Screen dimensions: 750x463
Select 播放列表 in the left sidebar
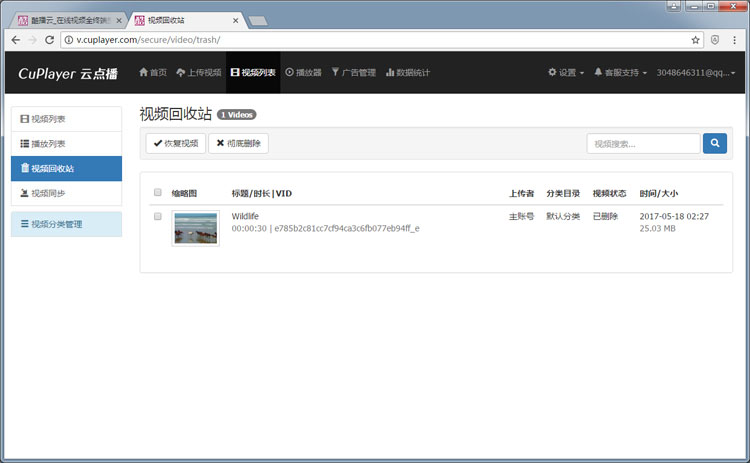pos(66,144)
